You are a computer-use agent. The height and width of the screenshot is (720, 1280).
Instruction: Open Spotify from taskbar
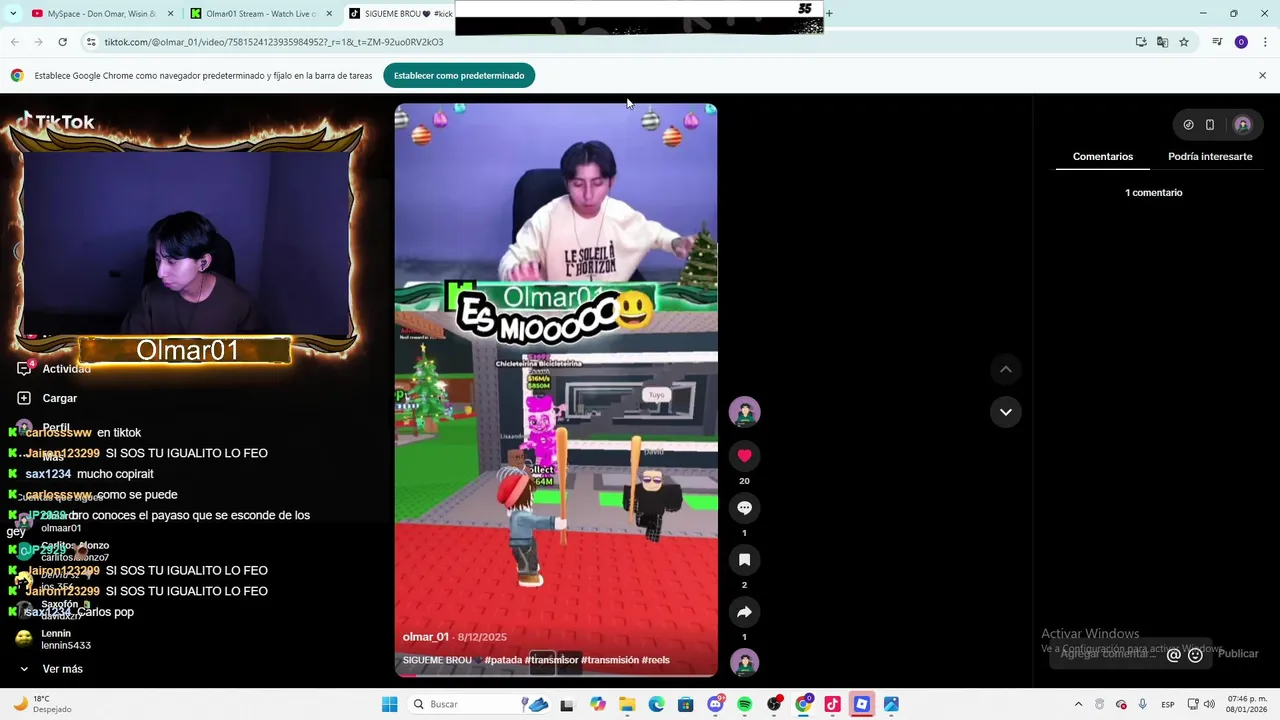tap(744, 704)
